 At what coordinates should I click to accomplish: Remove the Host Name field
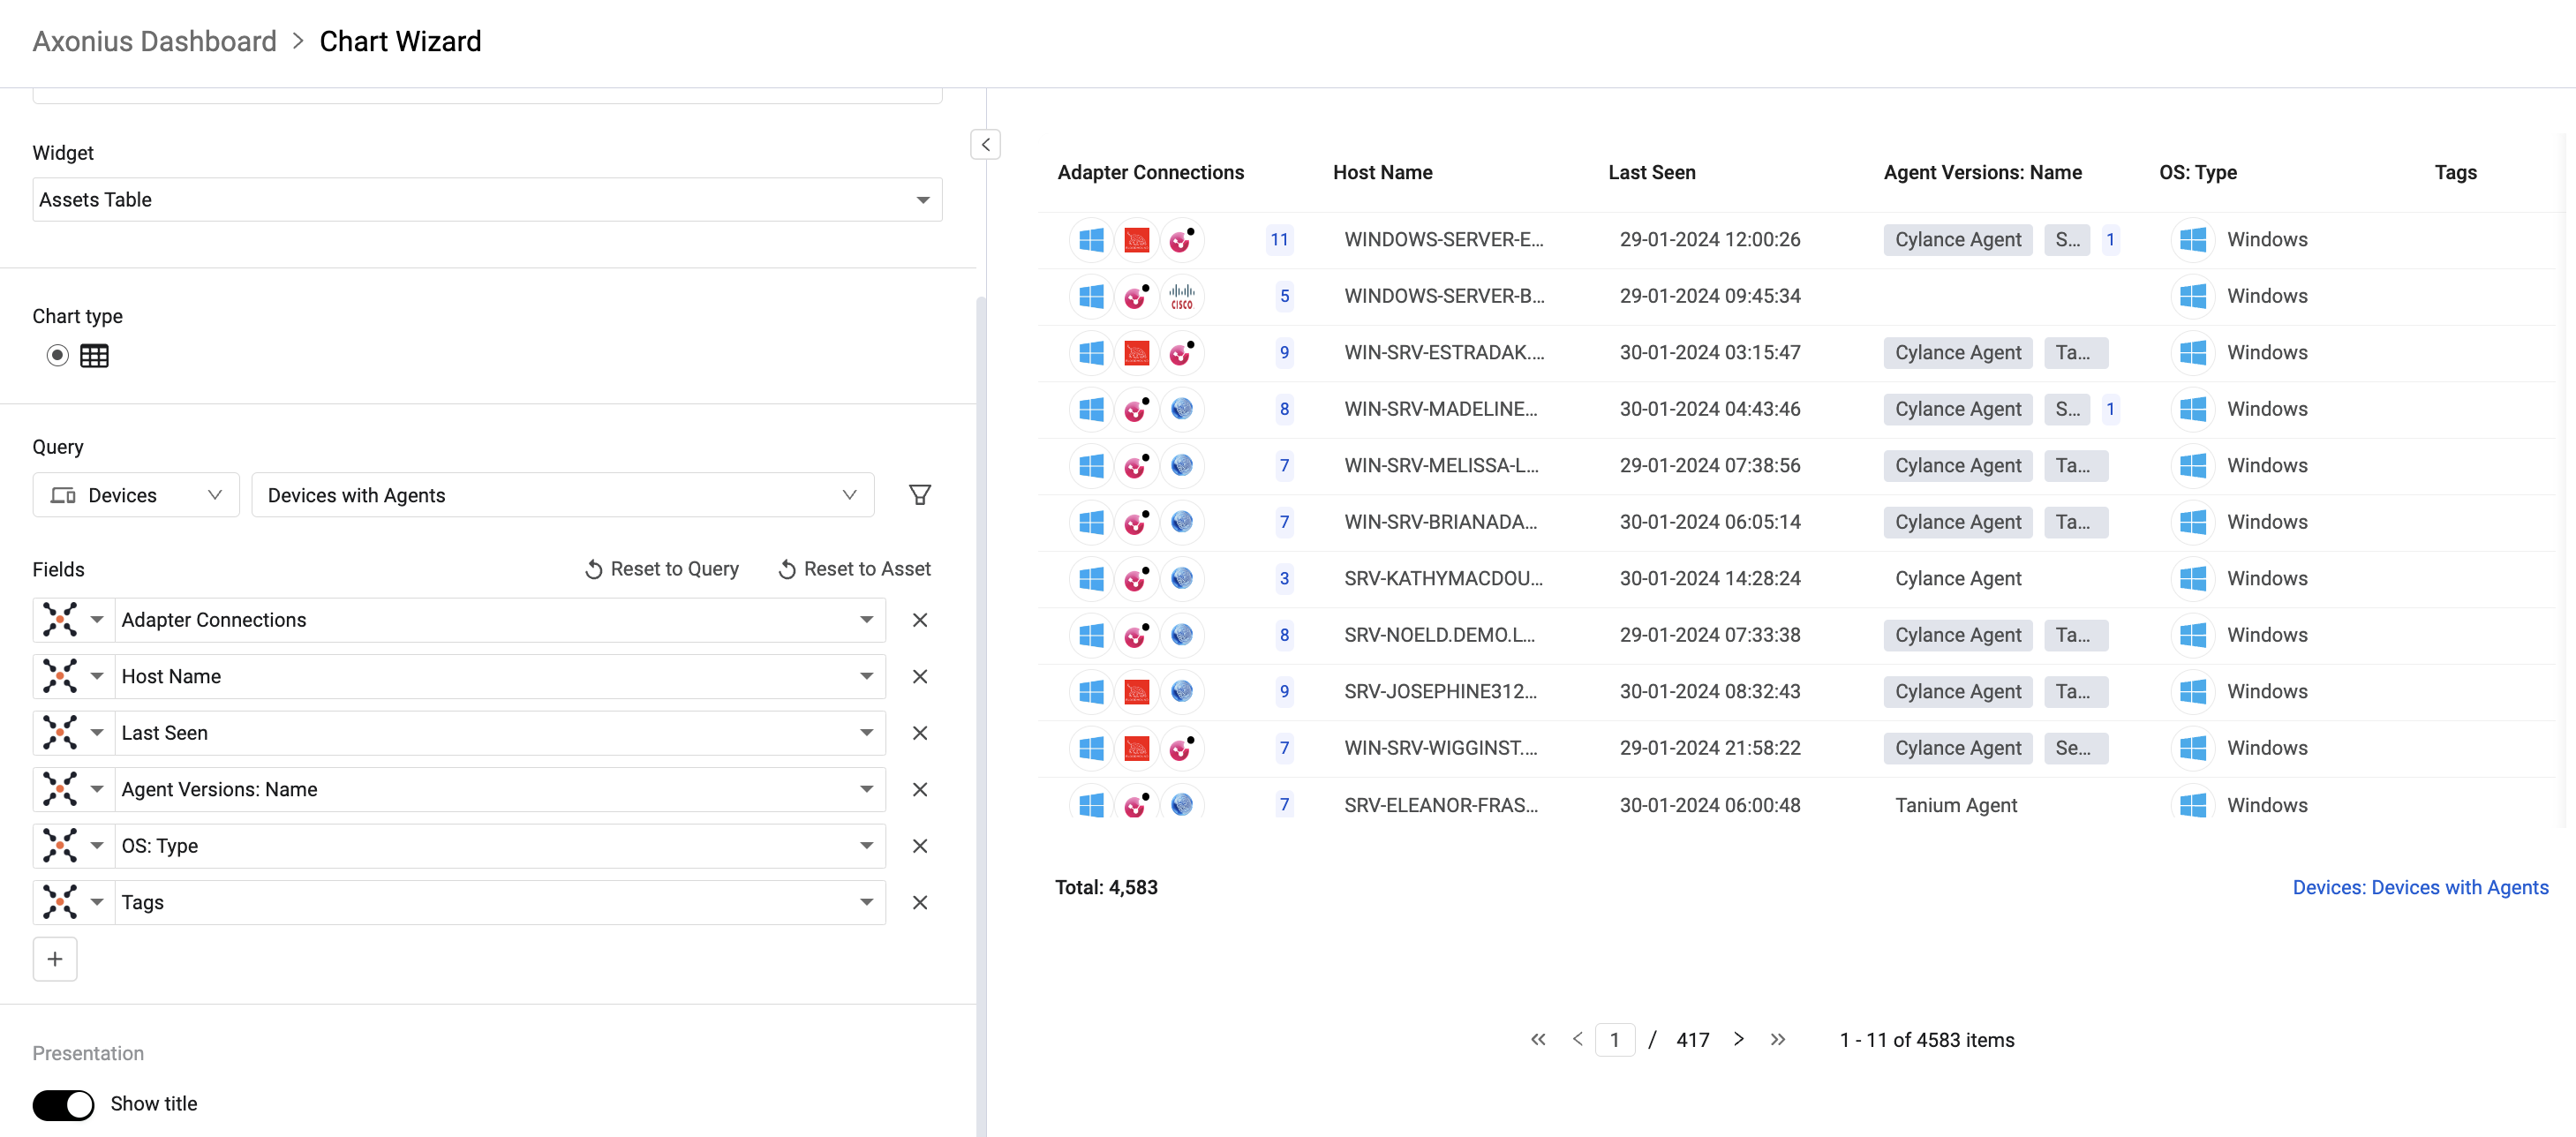919,677
